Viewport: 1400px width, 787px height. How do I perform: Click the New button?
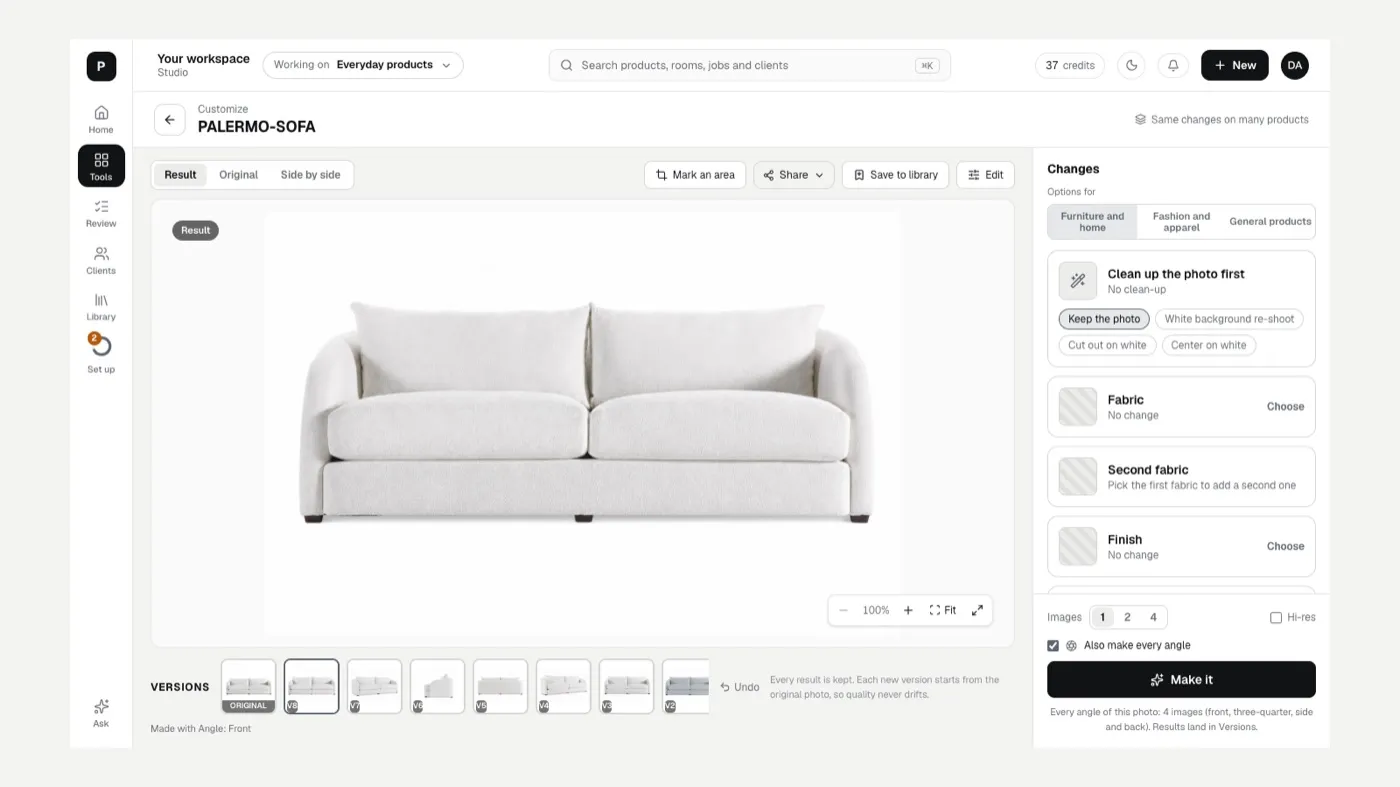(1234, 65)
